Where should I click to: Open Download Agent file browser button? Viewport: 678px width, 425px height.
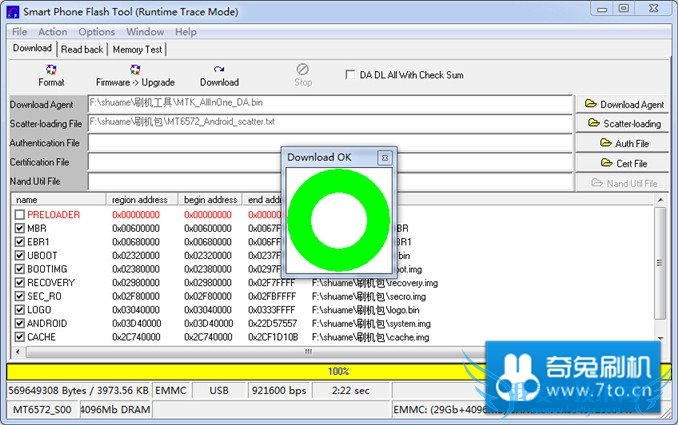(x=624, y=104)
